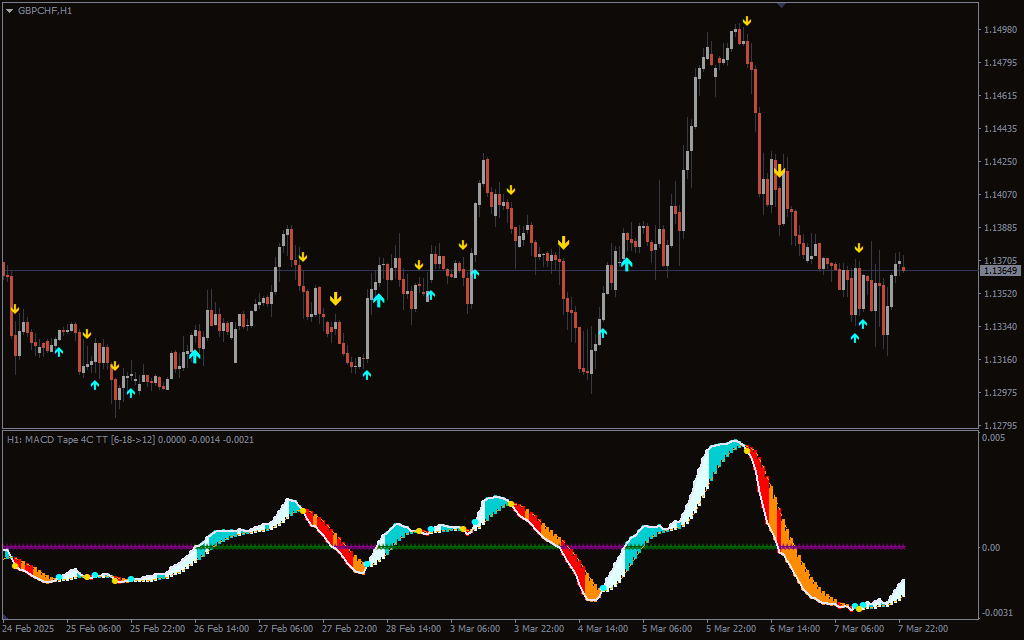
Task: Click the 1.14980 price scale label
Action: (x=1000, y=30)
